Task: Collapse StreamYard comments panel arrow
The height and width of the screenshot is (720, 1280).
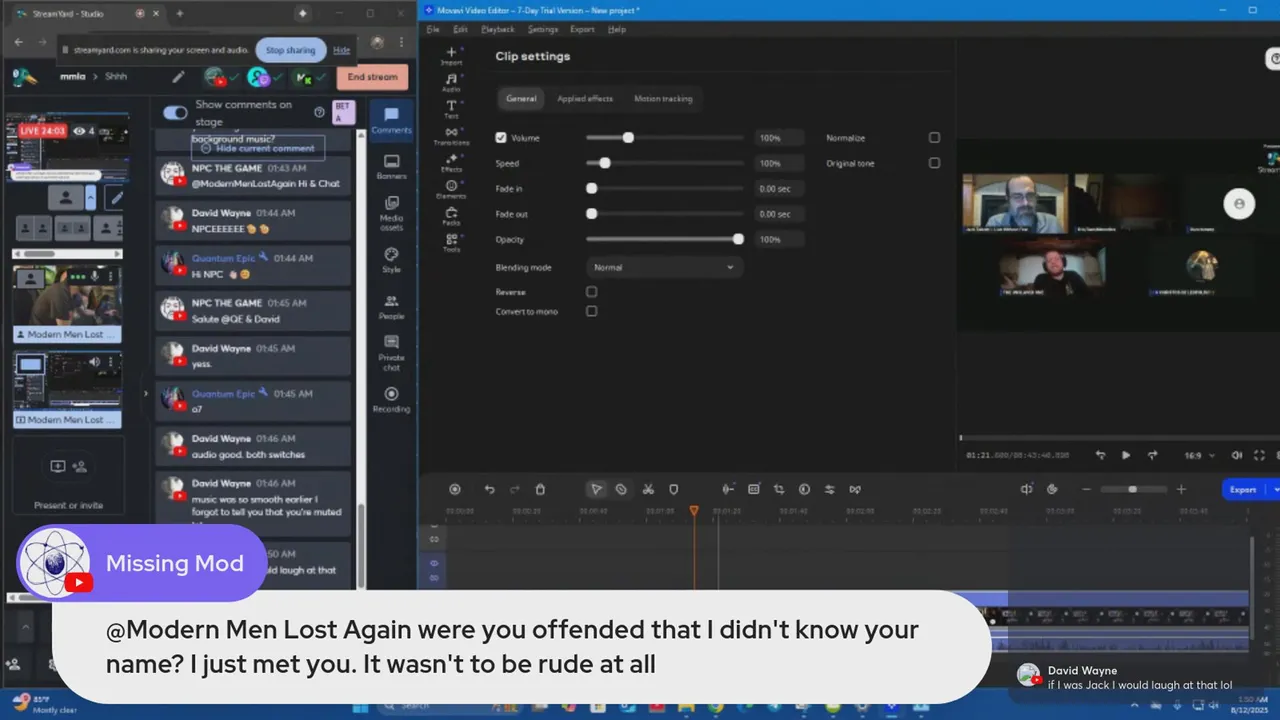Action: coord(146,393)
